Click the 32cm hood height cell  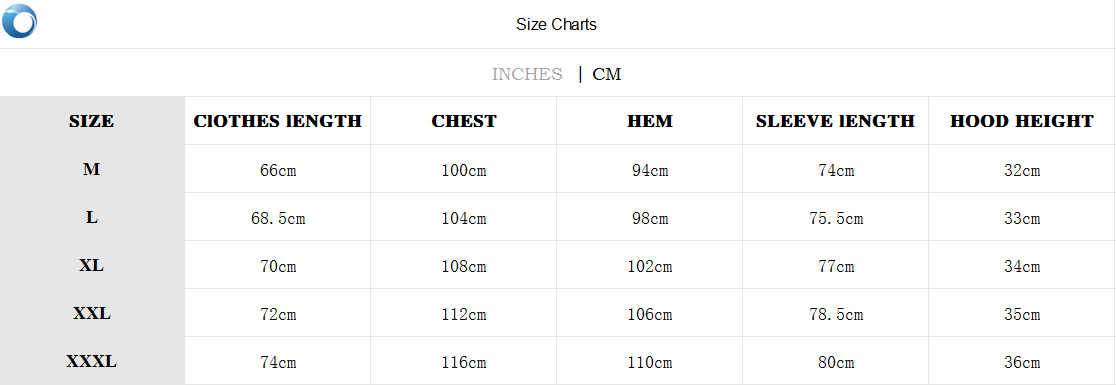click(x=1021, y=171)
